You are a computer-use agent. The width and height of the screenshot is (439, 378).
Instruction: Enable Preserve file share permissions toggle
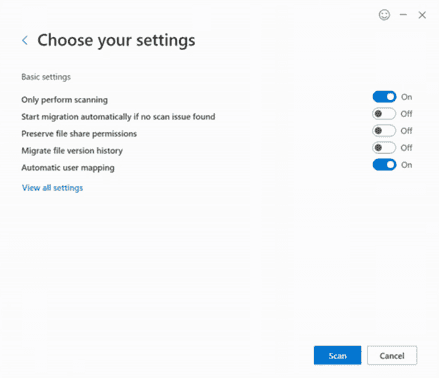(384, 131)
